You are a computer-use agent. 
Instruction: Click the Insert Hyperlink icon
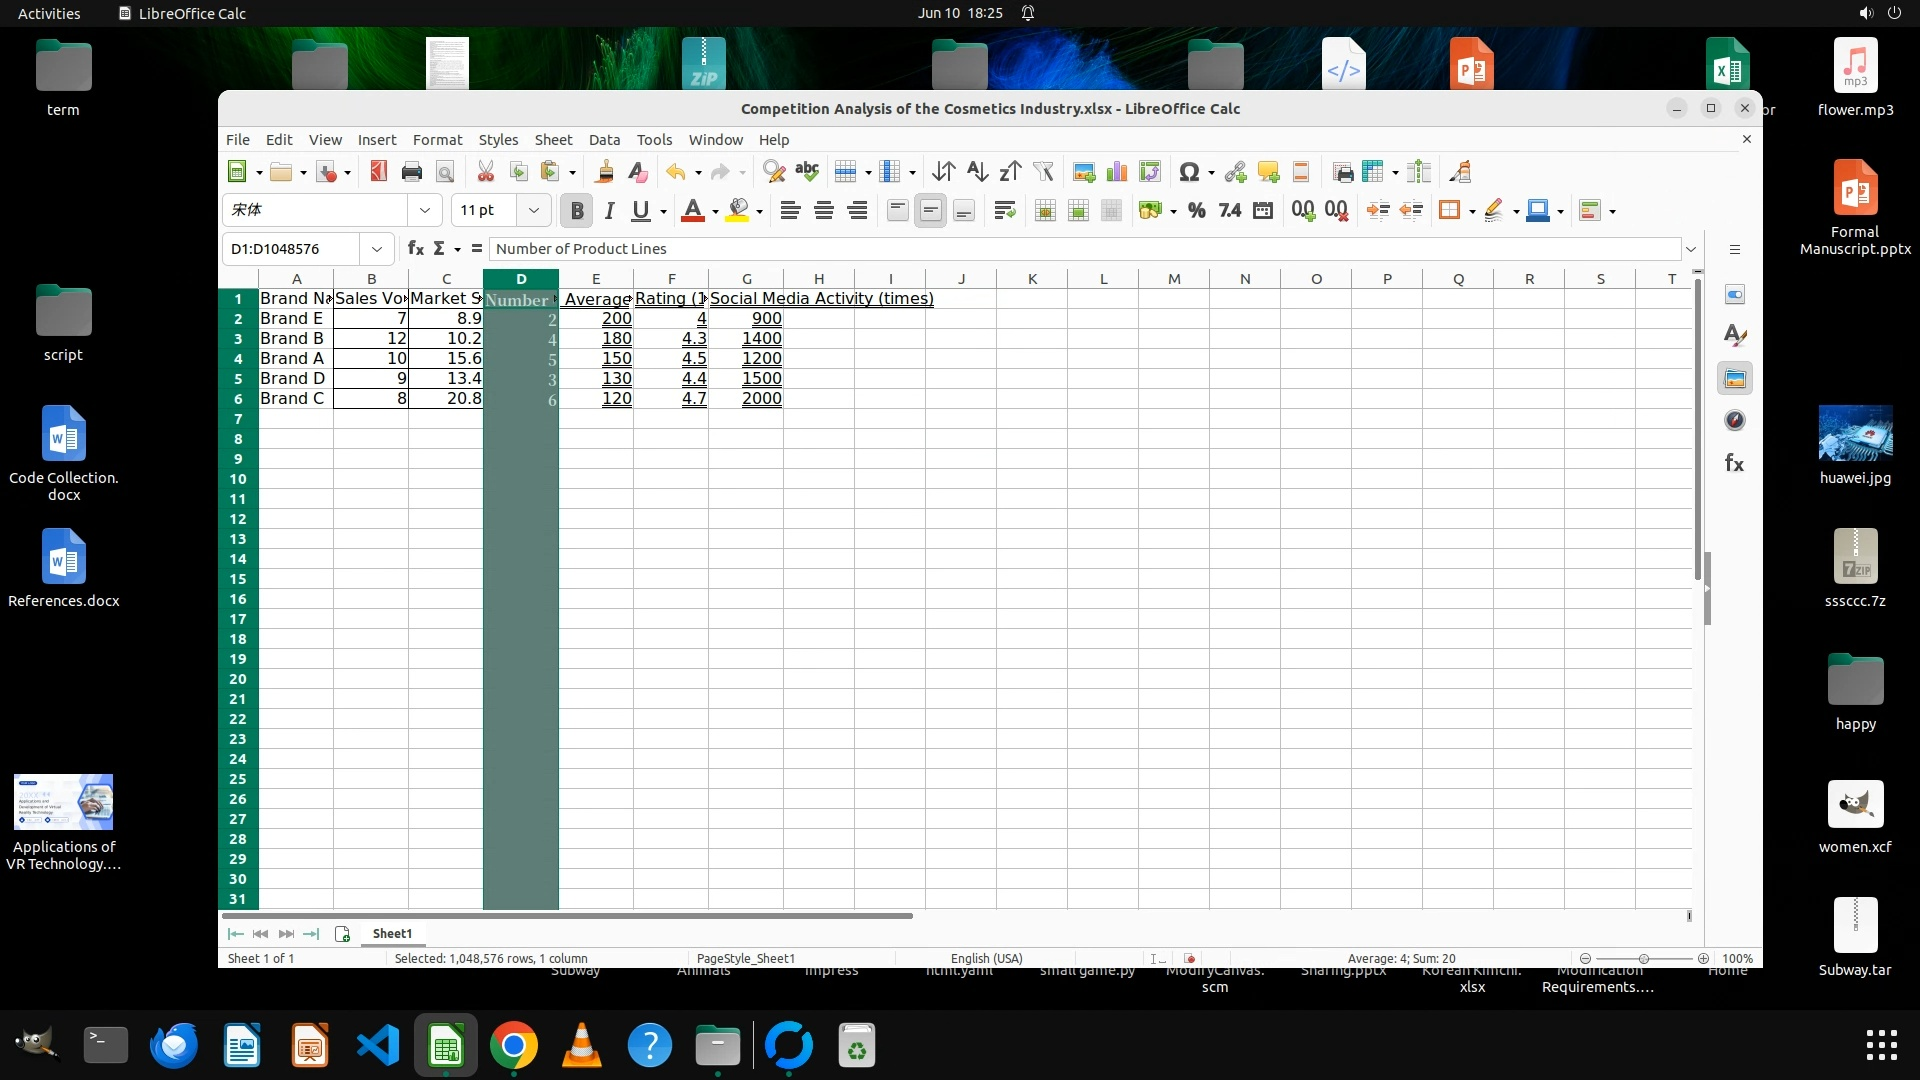coord(1235,172)
